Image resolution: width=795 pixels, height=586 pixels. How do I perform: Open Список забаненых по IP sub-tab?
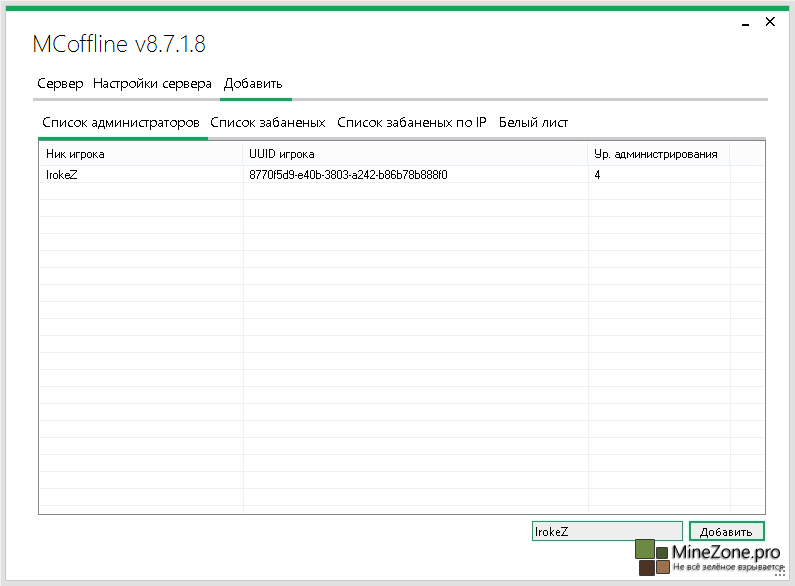pos(411,123)
